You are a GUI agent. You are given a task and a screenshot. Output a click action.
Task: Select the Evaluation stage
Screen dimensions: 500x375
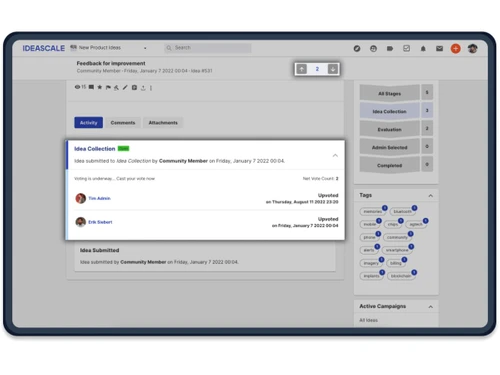[x=389, y=129]
